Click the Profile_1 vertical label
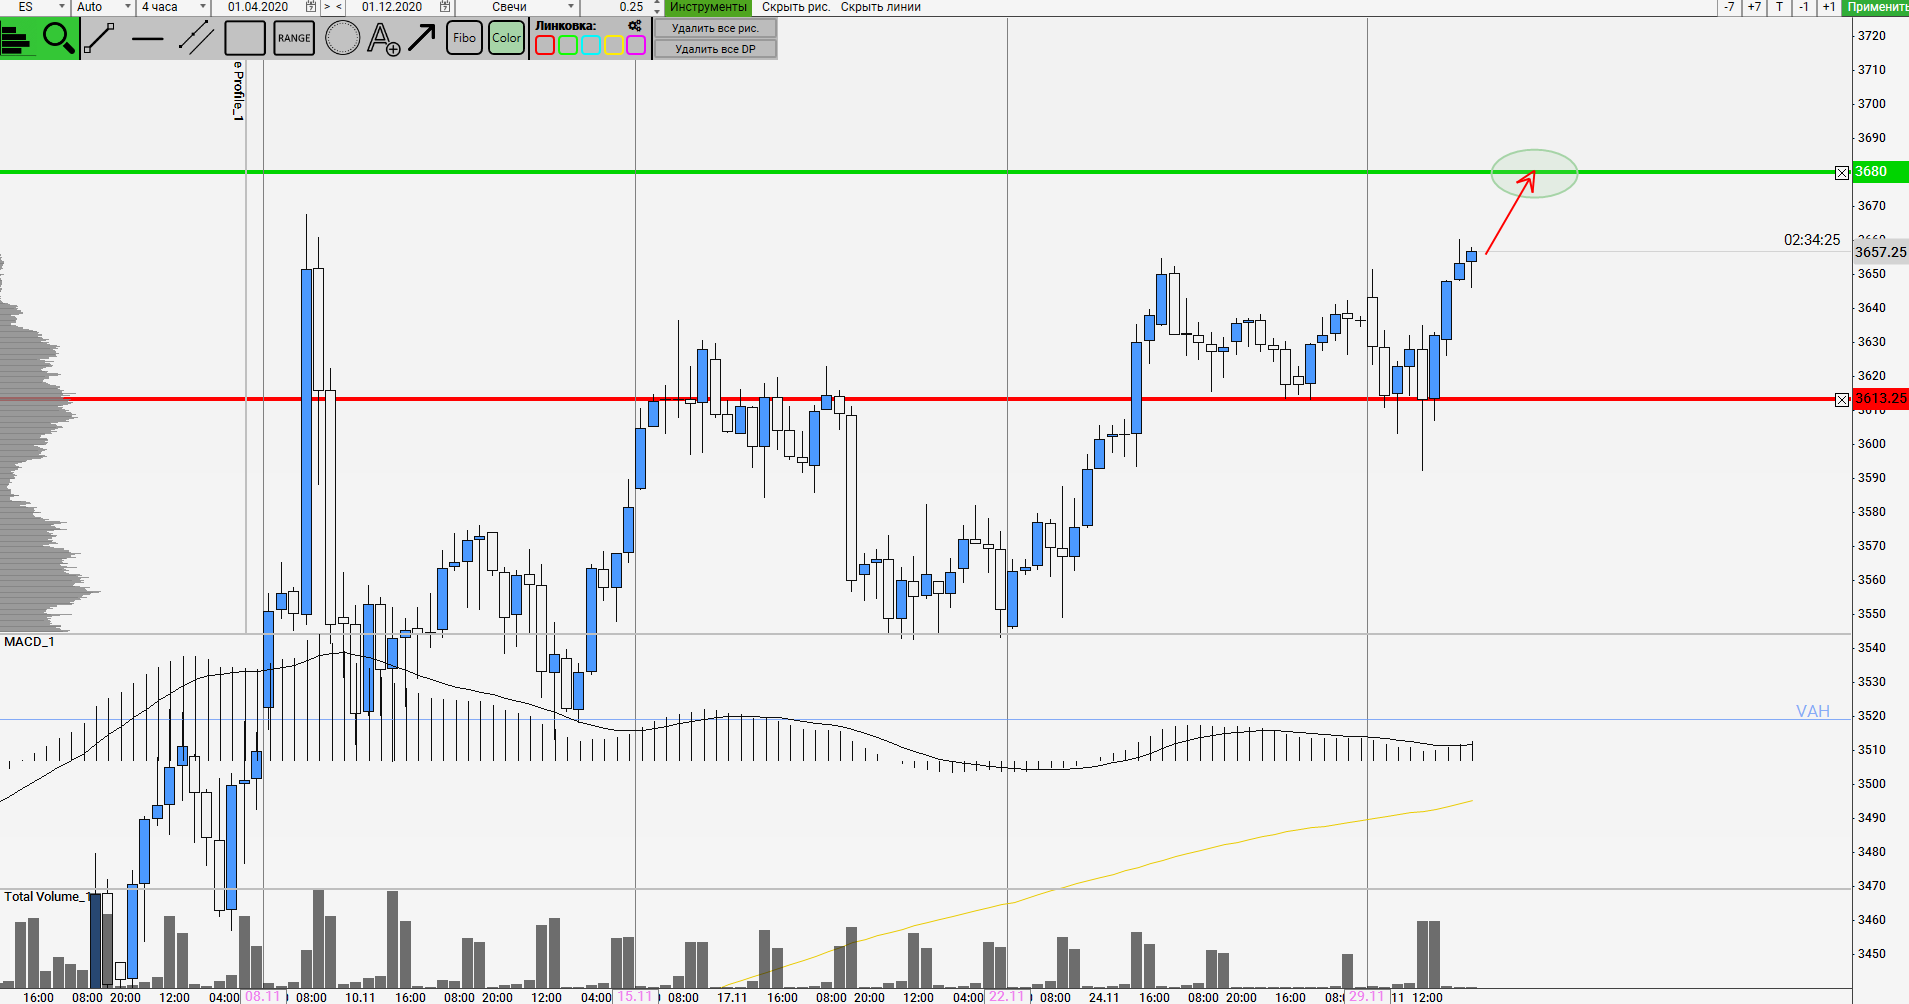 [238, 91]
